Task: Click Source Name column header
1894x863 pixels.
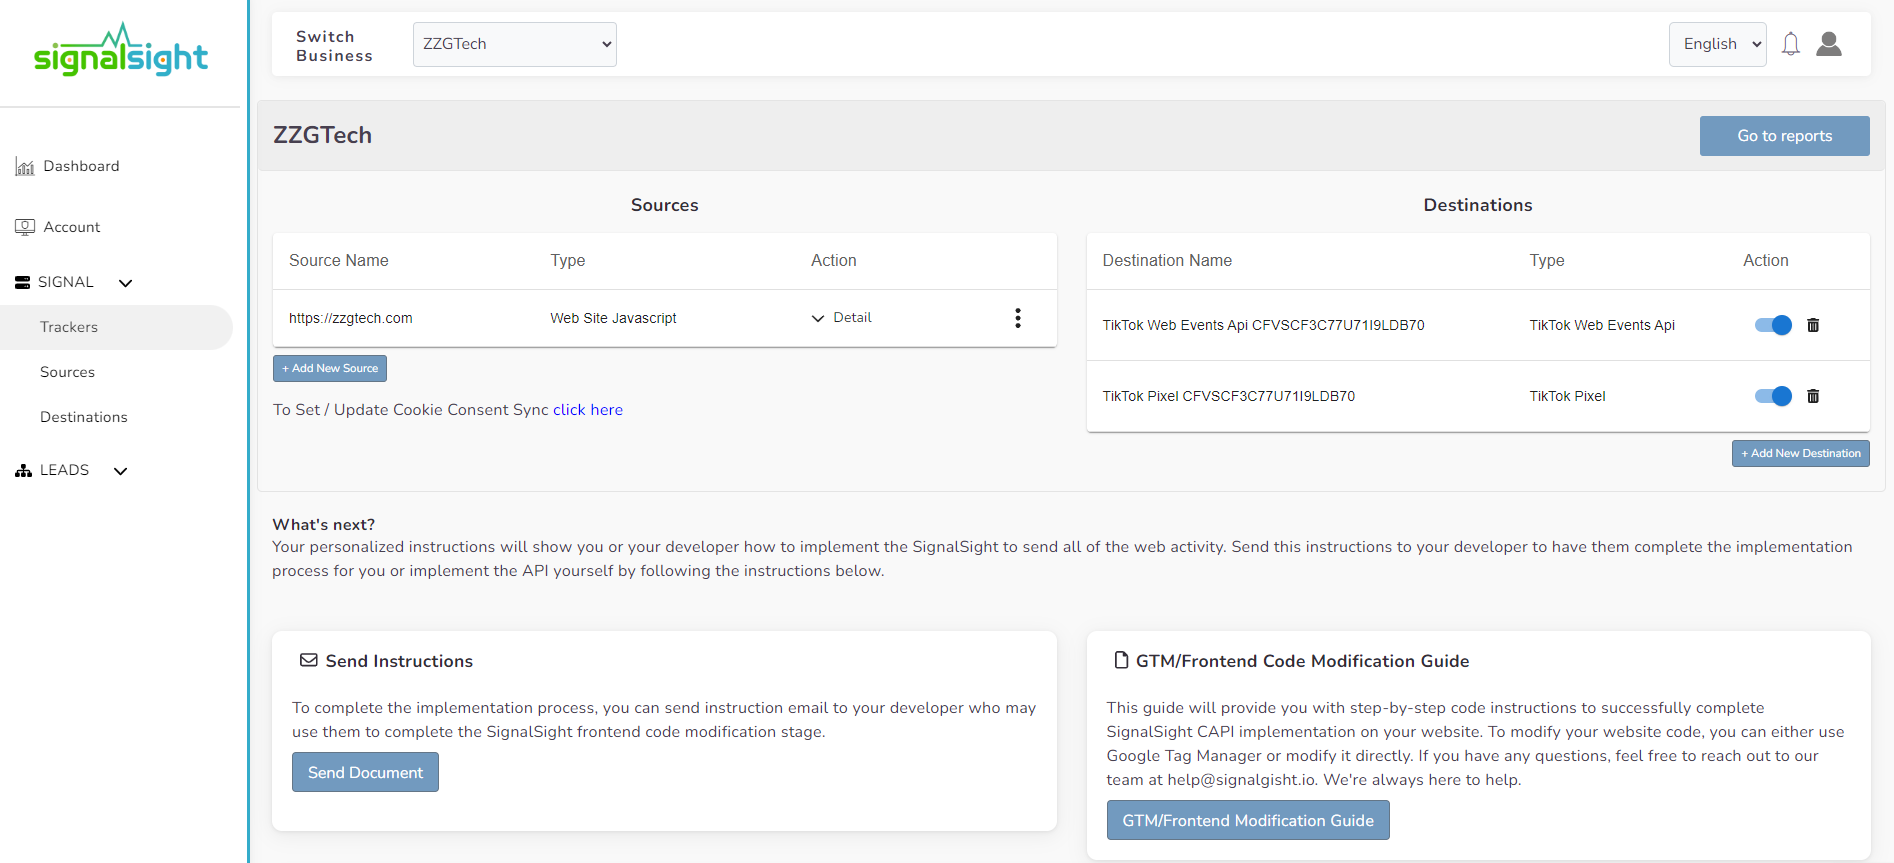Action: [x=339, y=260]
